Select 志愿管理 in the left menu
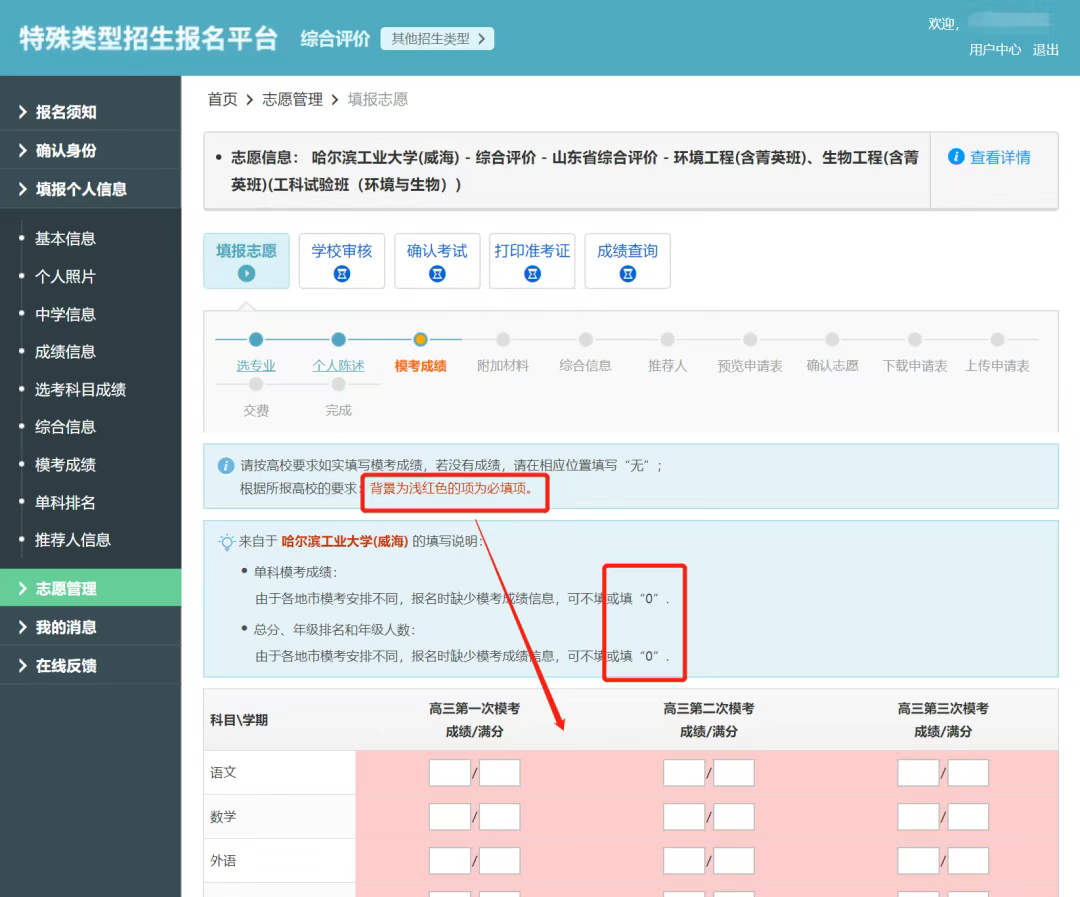 coord(66,589)
